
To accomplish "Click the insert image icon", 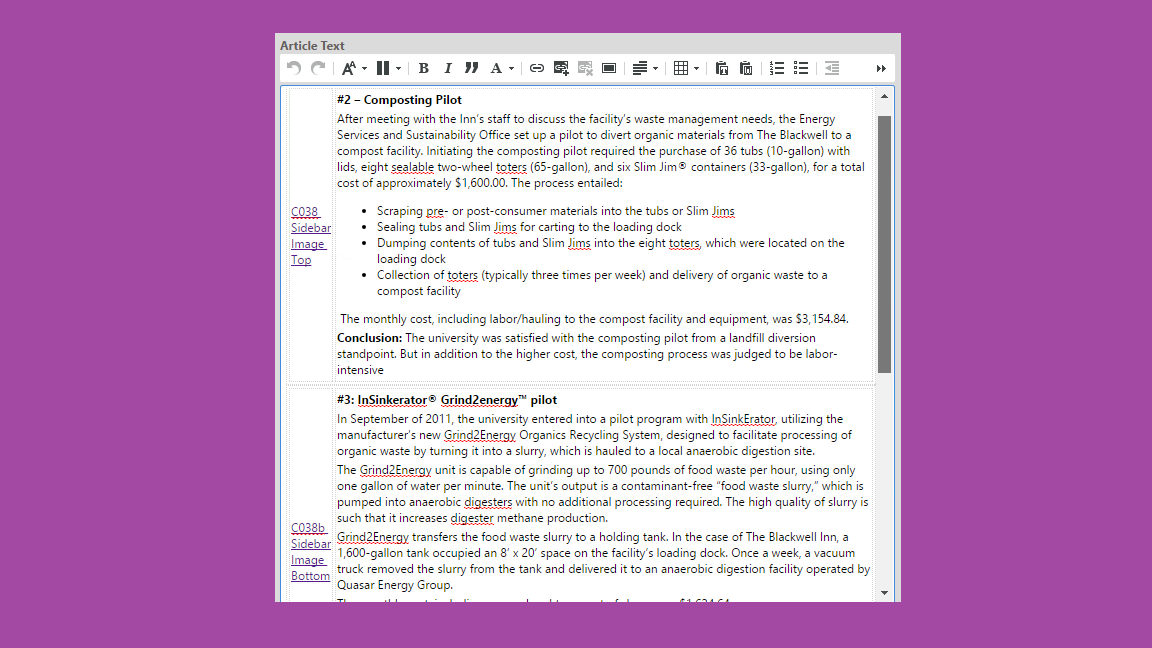I will (x=561, y=68).
